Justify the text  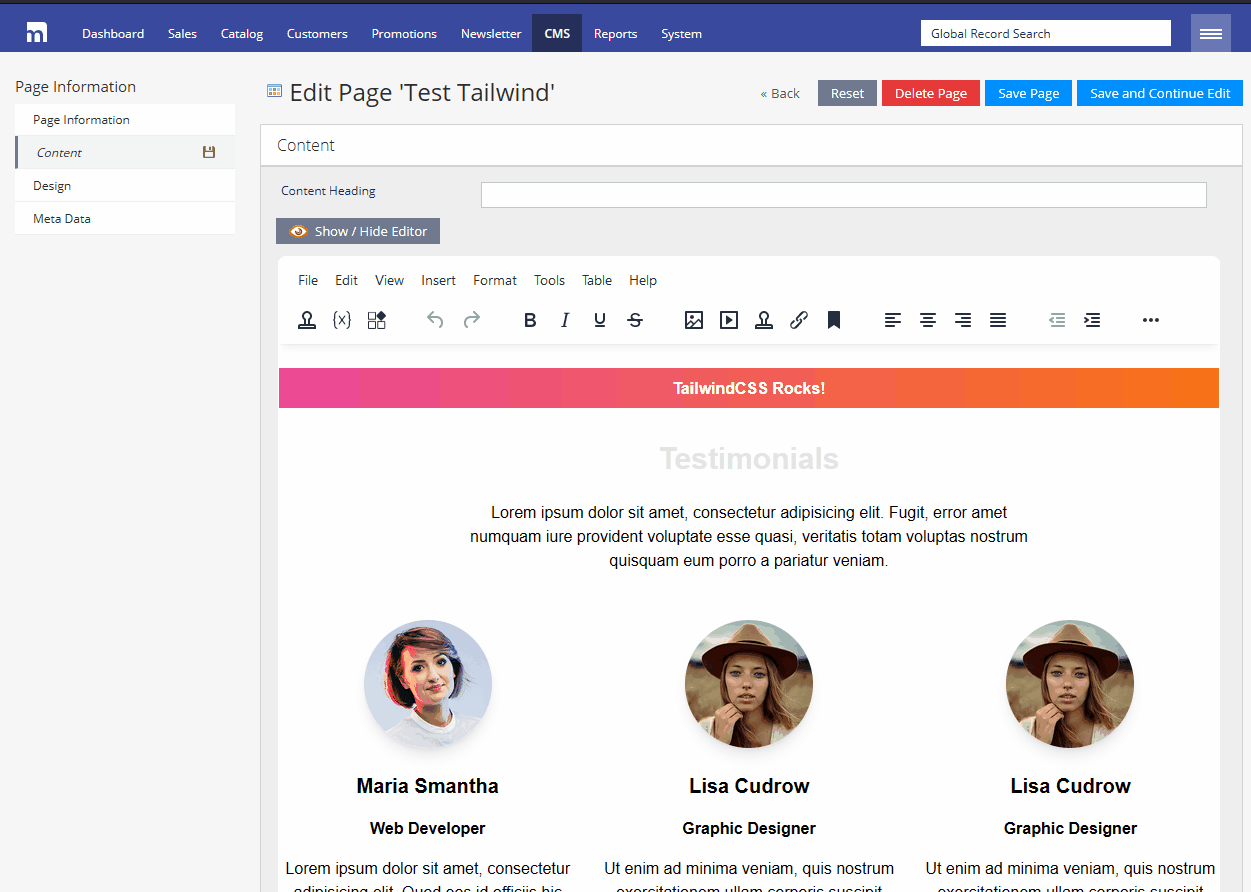[998, 320]
